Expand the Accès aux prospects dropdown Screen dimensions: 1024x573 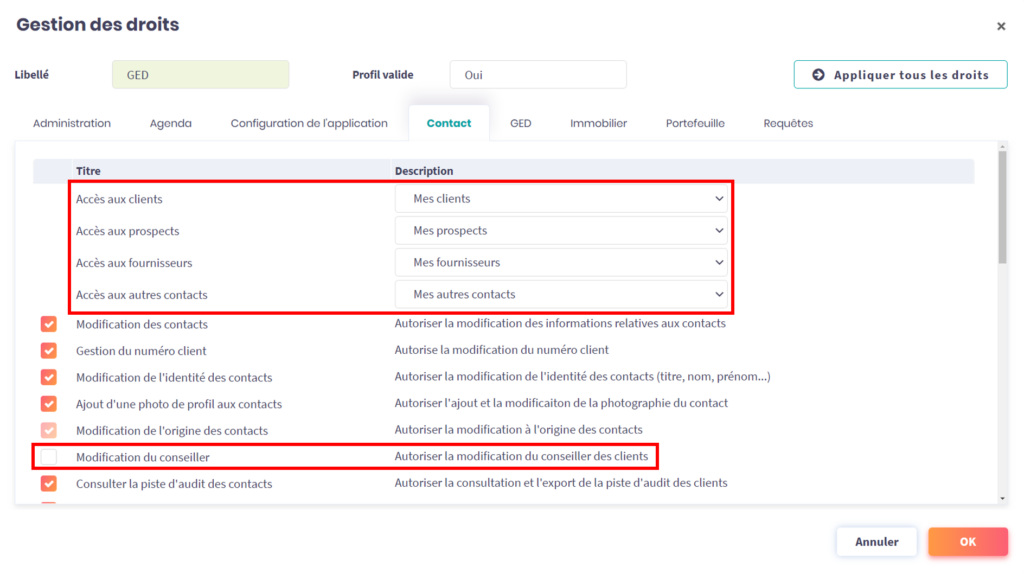[x=561, y=231]
